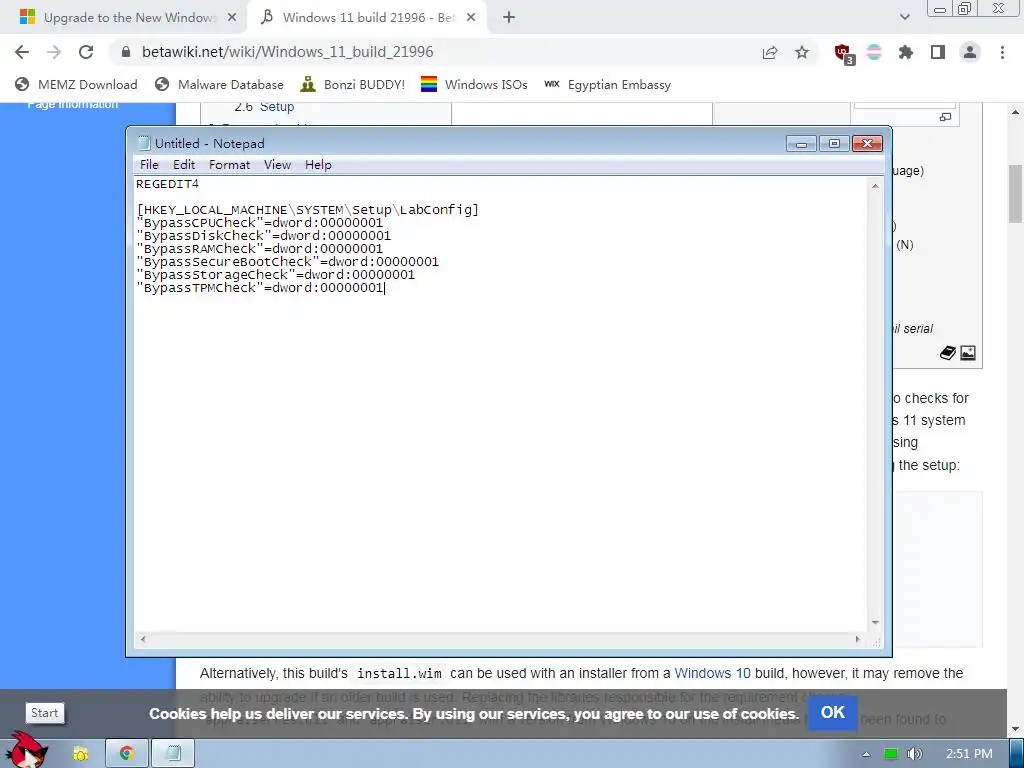The height and width of the screenshot is (768, 1024).
Task: Open the MEMZ Download bookmark
Action: [x=76, y=84]
